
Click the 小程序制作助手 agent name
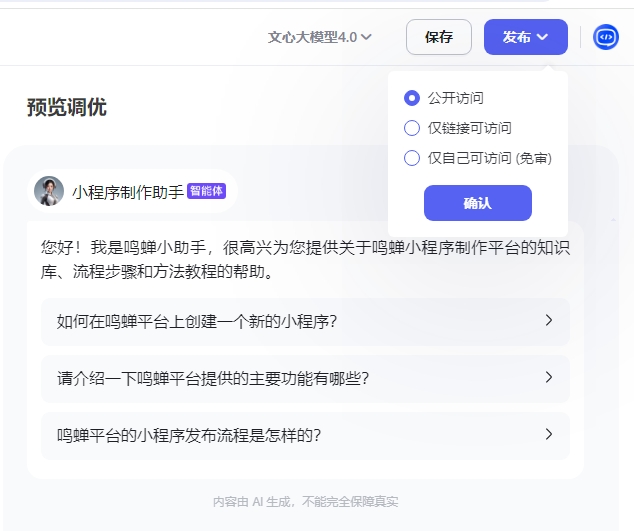coord(128,192)
